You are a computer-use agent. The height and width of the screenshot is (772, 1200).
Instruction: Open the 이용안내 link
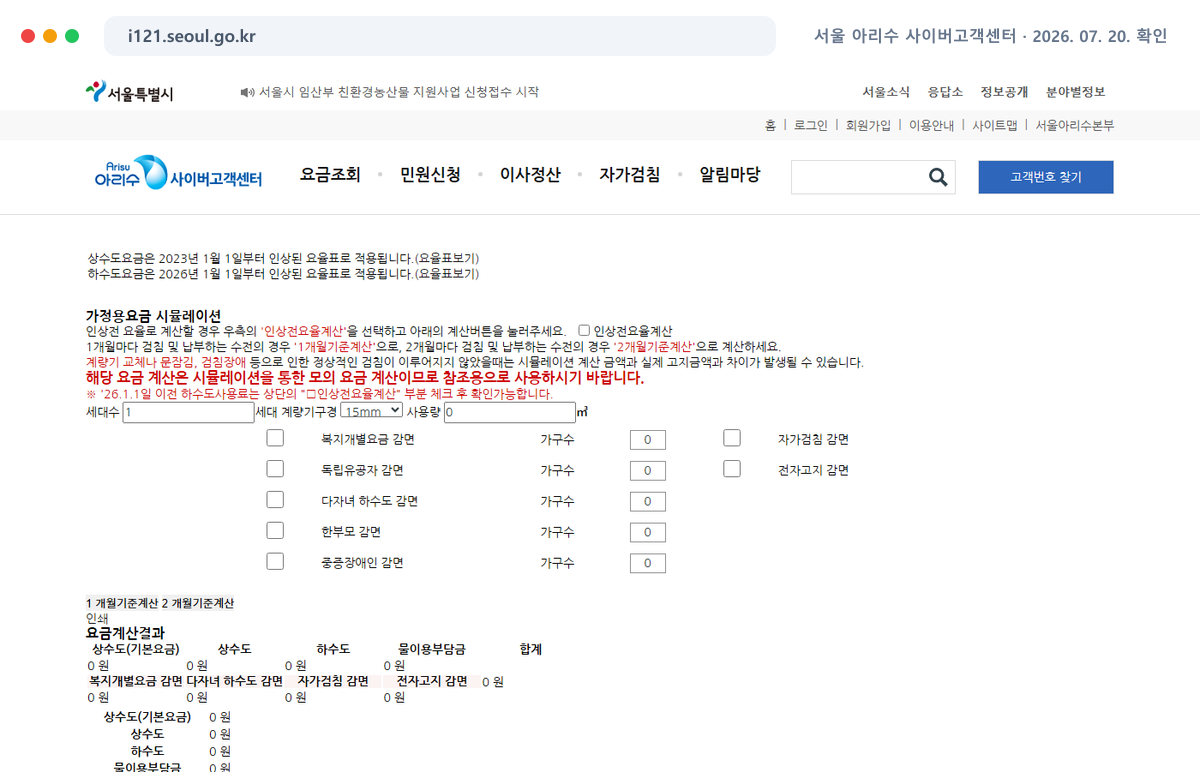coord(931,125)
